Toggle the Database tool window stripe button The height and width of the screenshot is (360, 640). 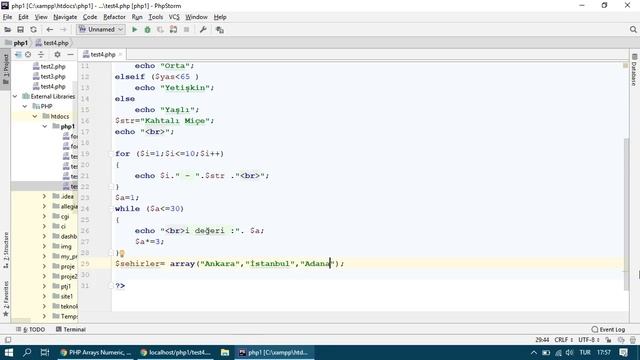[634, 69]
